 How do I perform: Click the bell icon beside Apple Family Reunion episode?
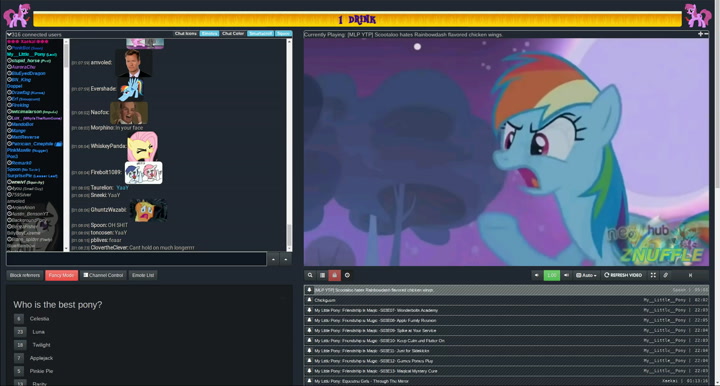pos(309,320)
